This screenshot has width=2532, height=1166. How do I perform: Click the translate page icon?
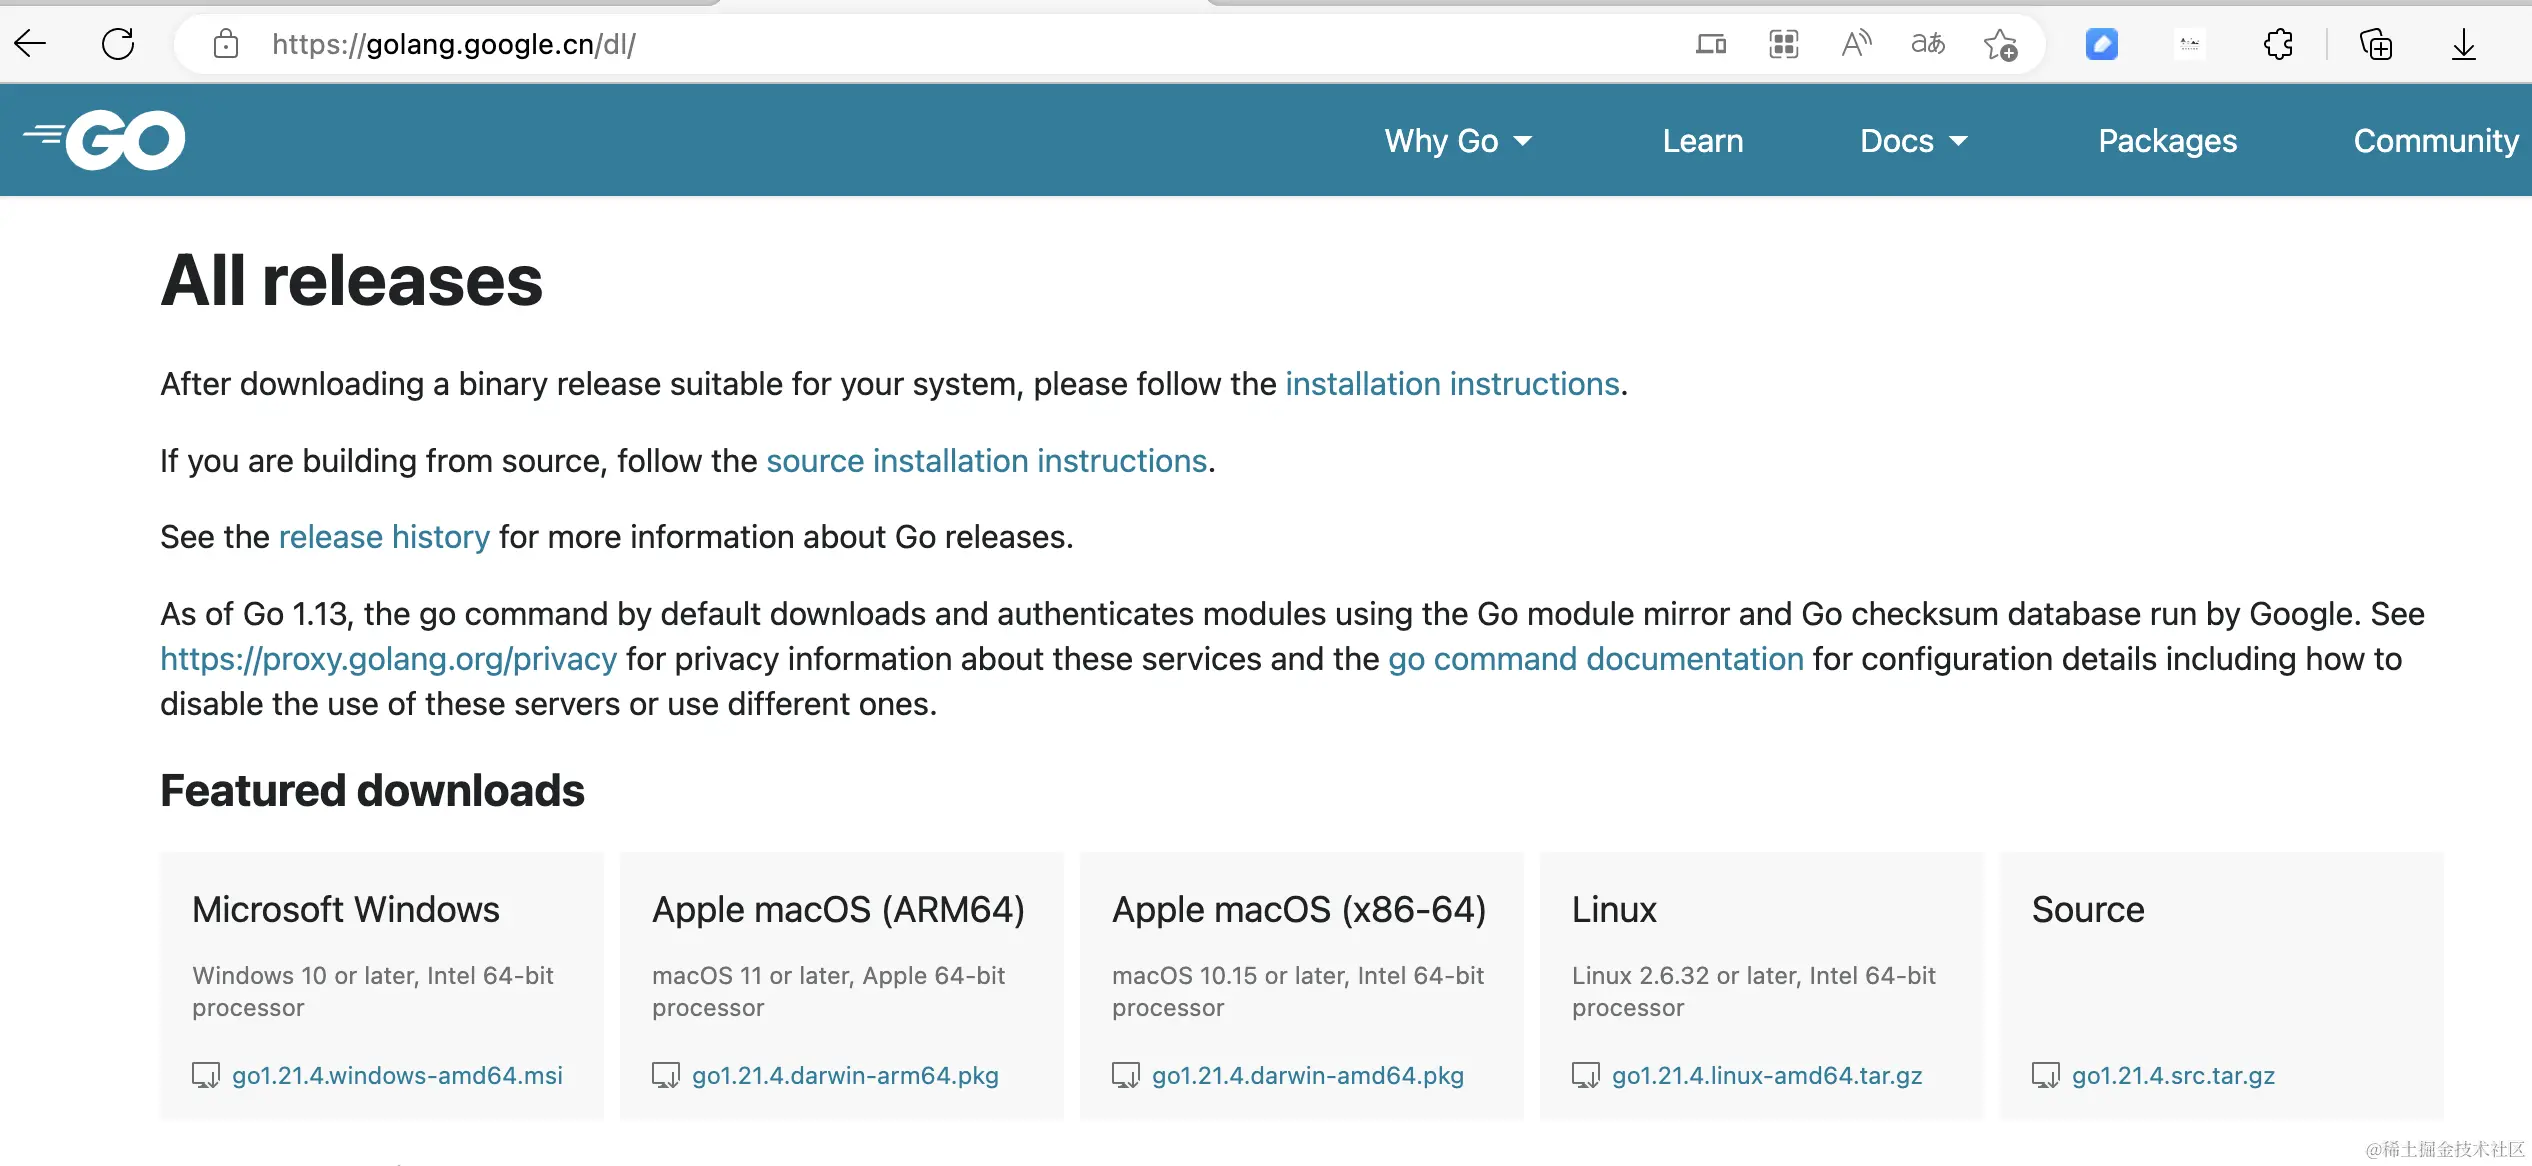pos(1928,44)
